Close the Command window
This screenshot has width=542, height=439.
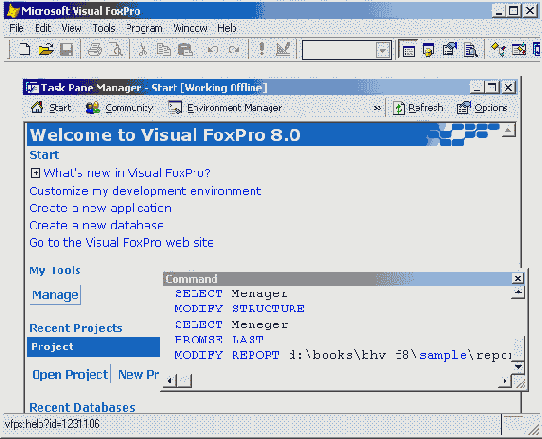click(517, 278)
